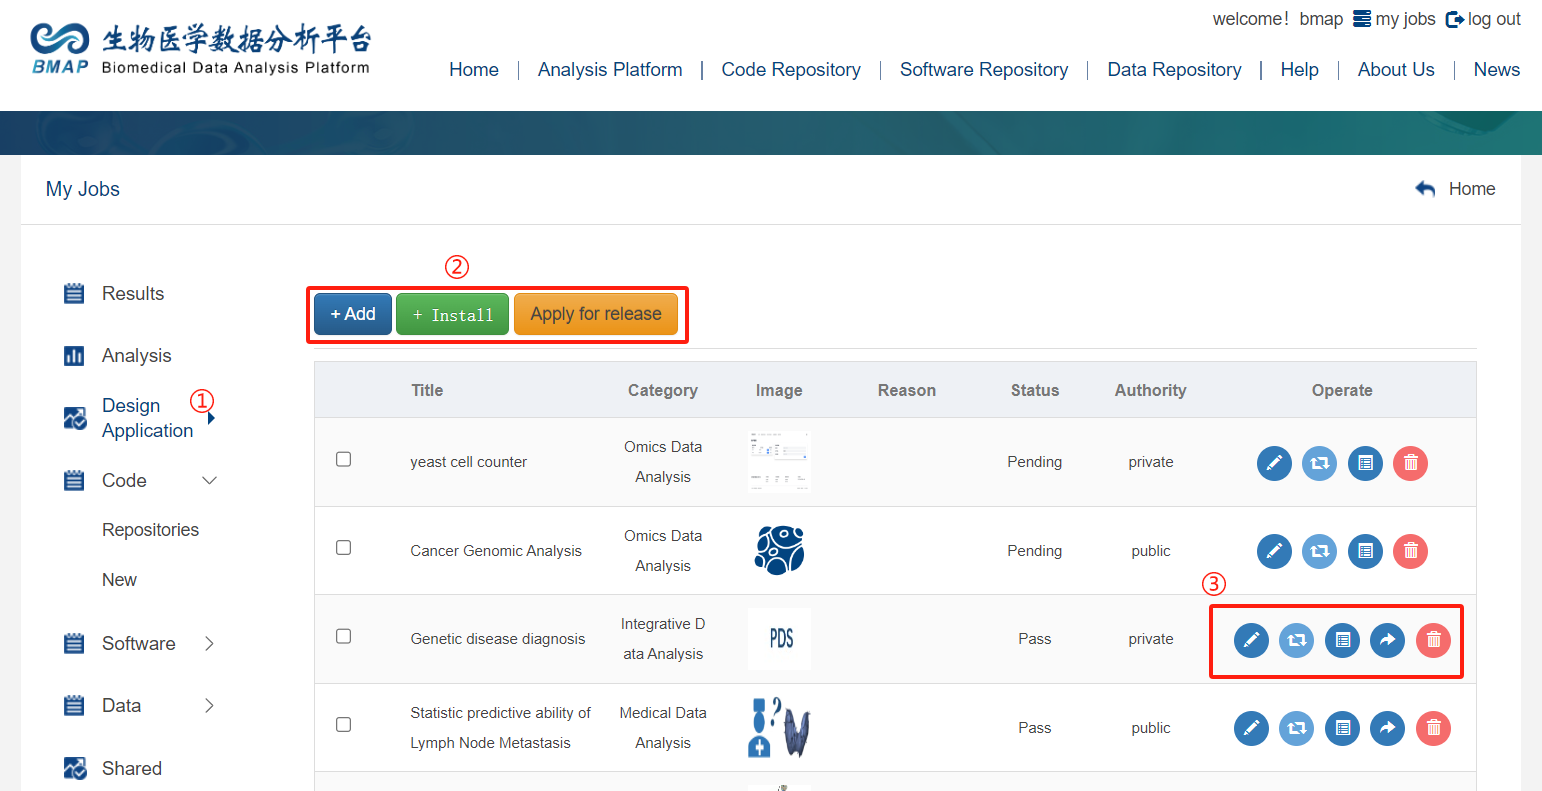Screen dimensions: 1542x791
Task: Click refresh icon for Genetic disease diagnosis
Action: click(1297, 640)
